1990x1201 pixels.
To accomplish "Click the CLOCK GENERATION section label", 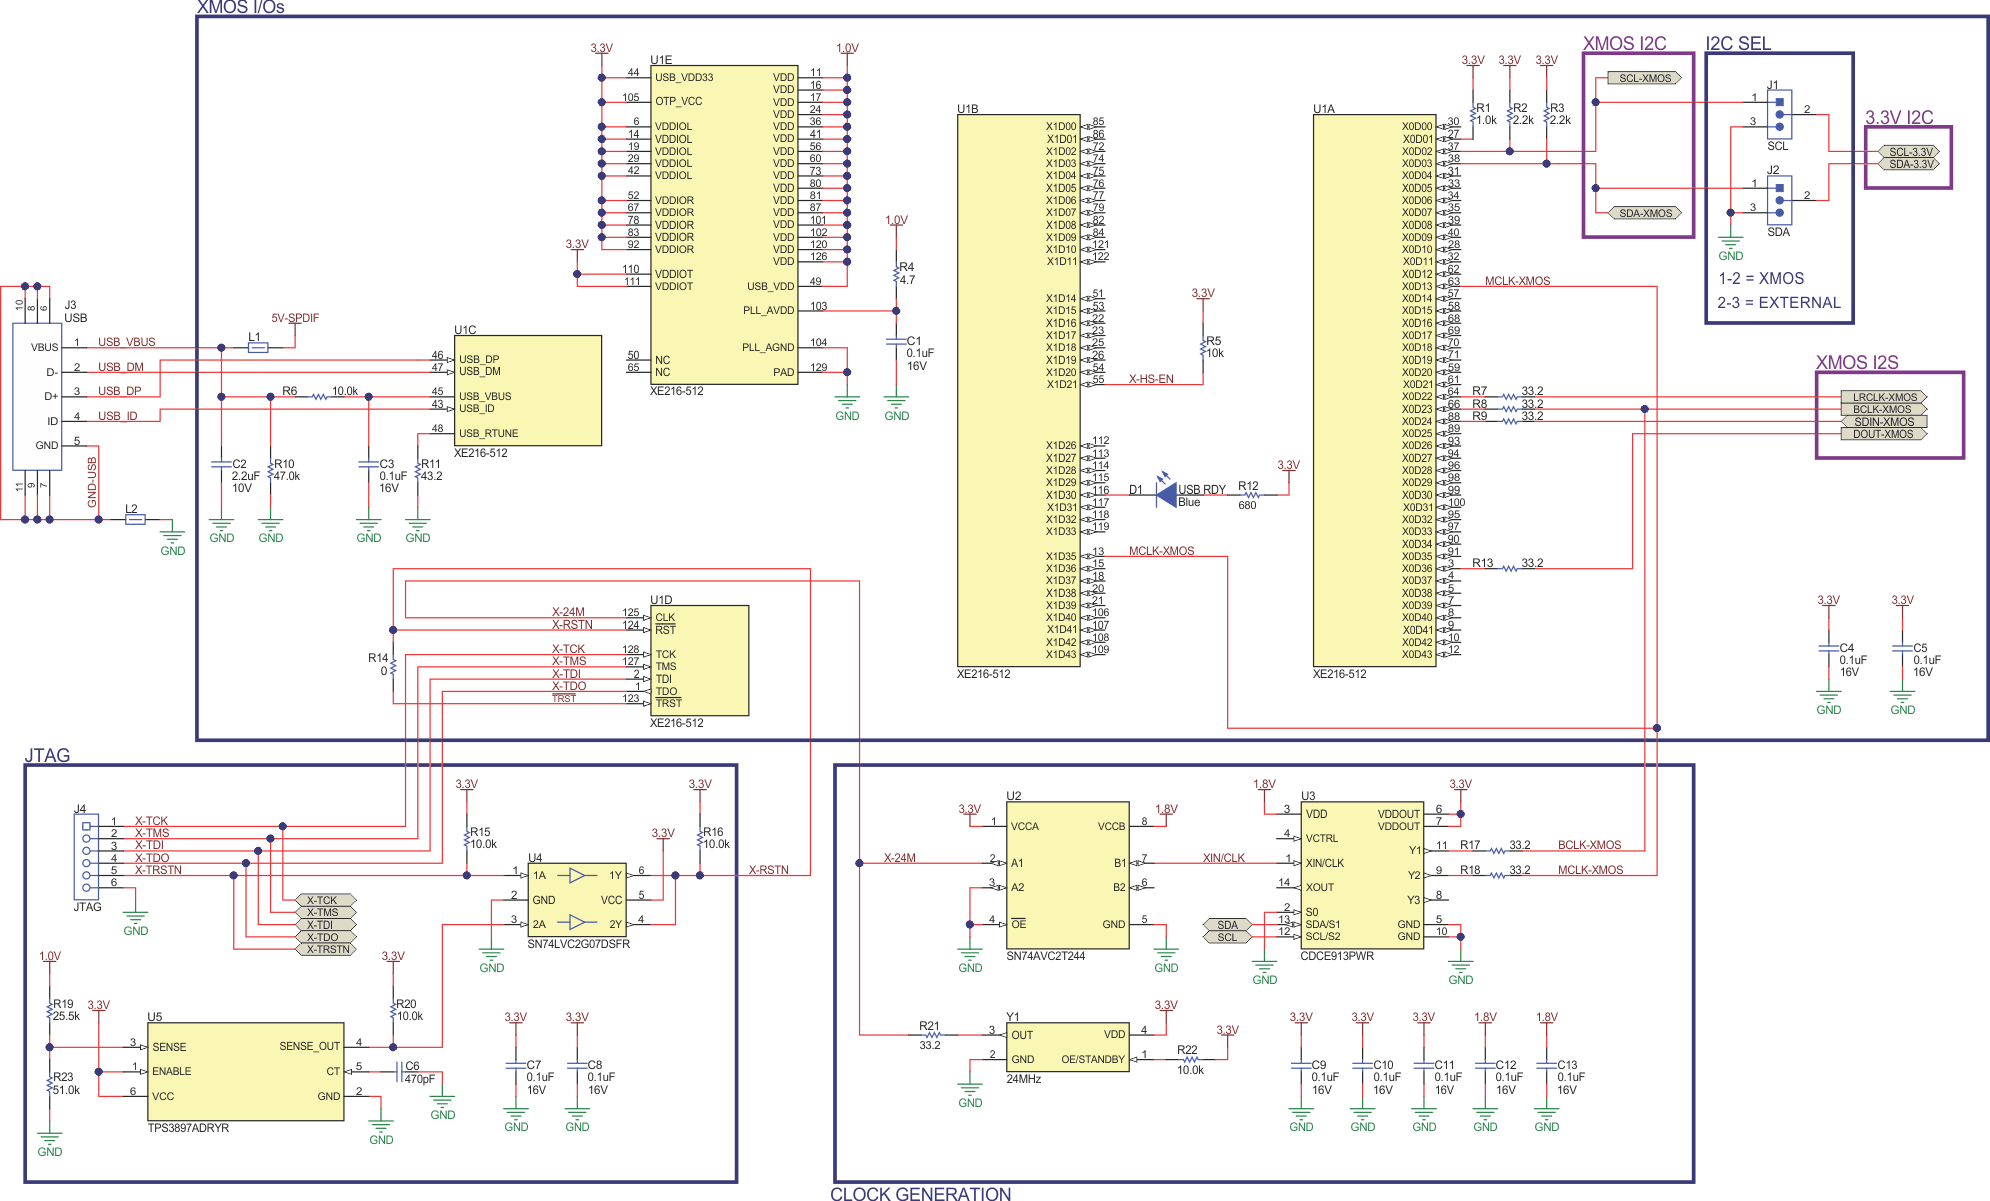I will 920,1193.
